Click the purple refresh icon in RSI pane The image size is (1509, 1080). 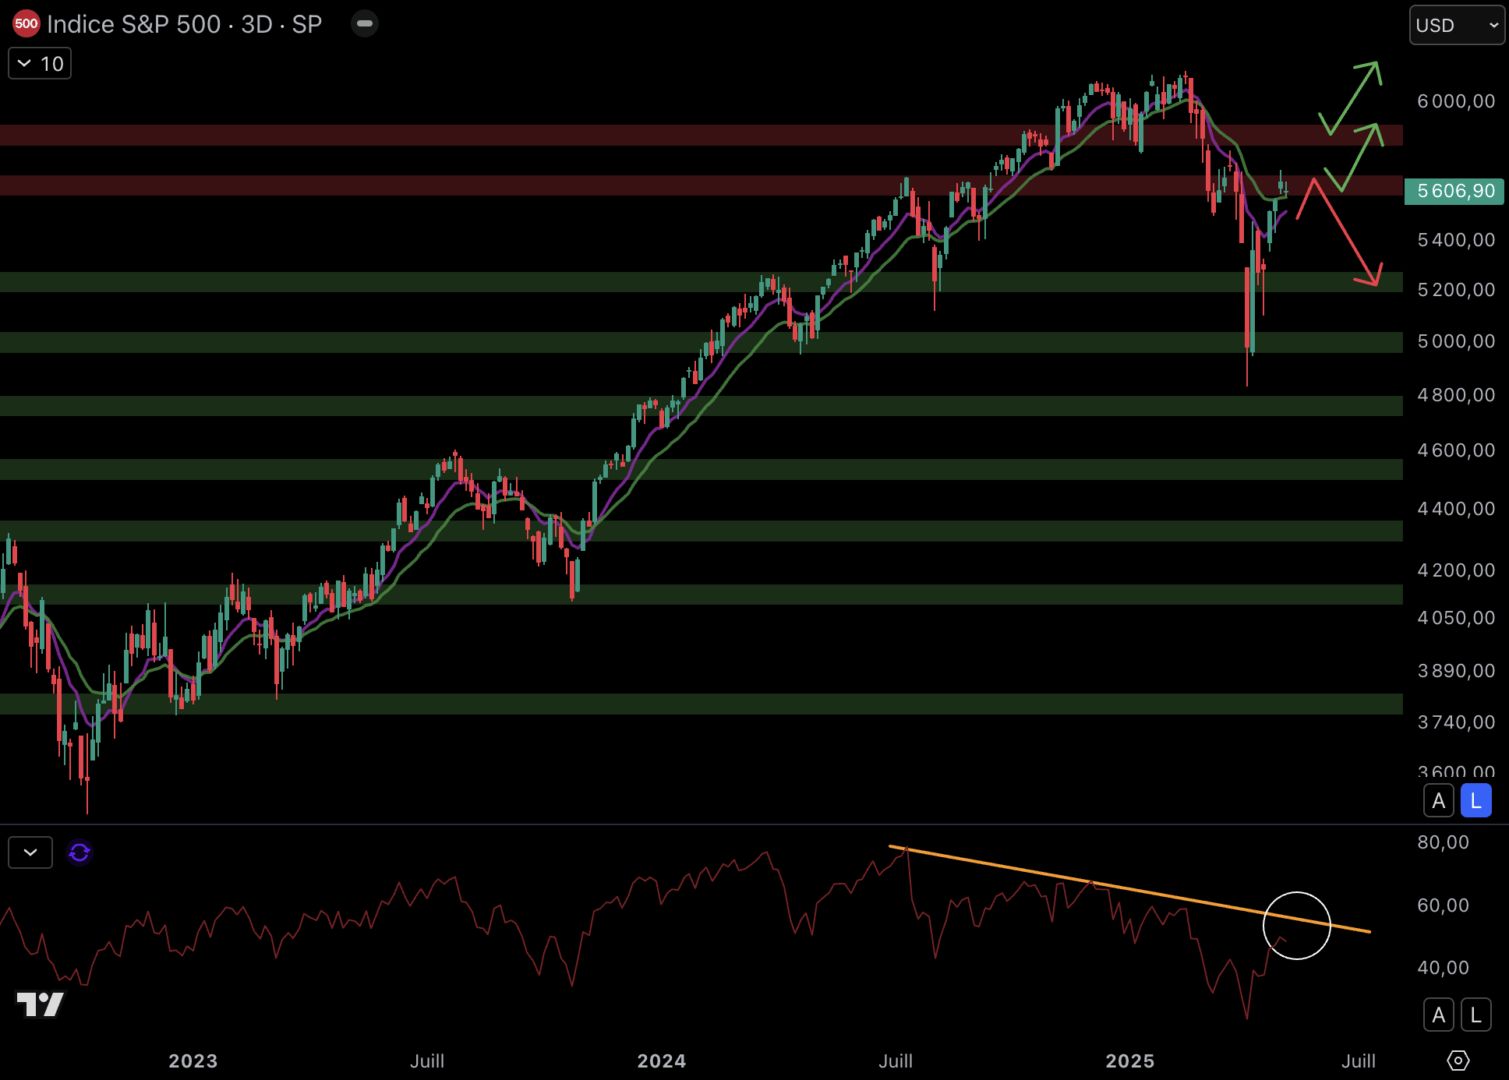point(79,853)
